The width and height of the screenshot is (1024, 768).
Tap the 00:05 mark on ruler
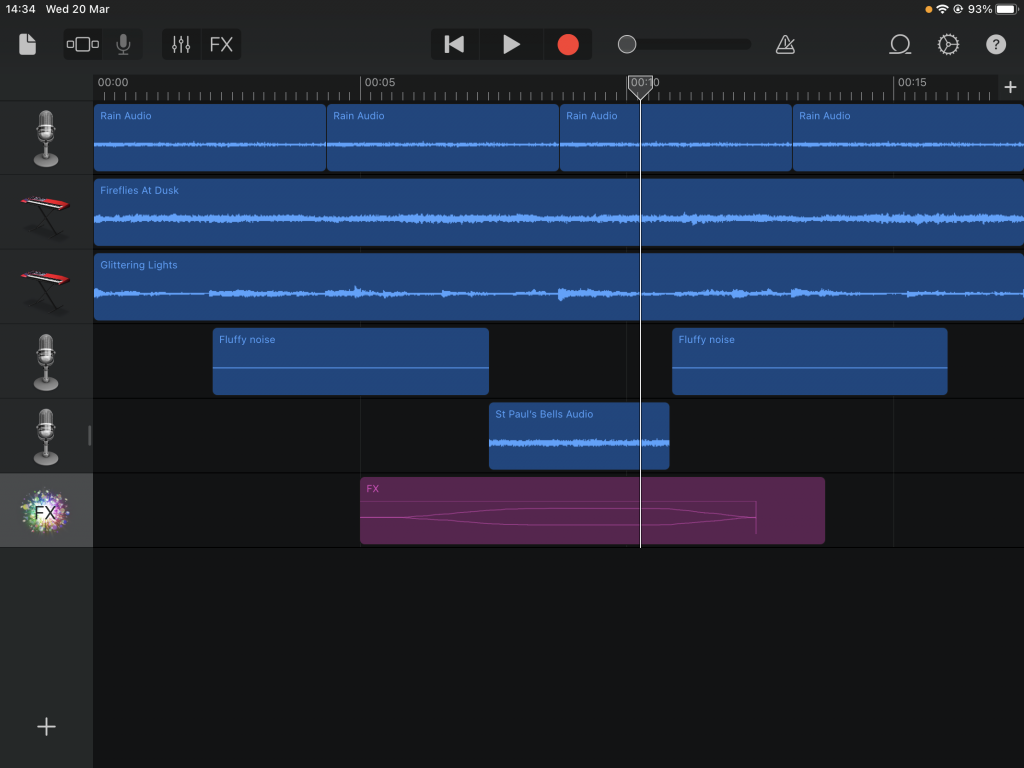pyautogui.click(x=379, y=82)
